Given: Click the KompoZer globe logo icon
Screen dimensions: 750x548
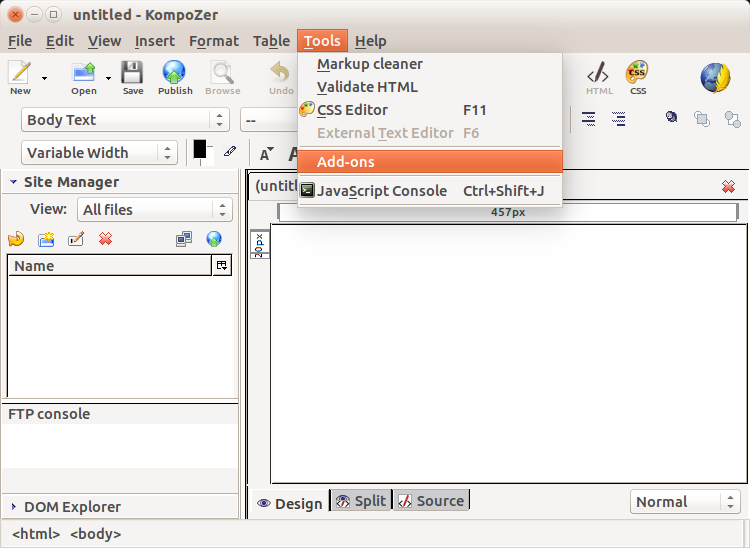Looking at the screenshot, I should pyautogui.click(x=716, y=77).
